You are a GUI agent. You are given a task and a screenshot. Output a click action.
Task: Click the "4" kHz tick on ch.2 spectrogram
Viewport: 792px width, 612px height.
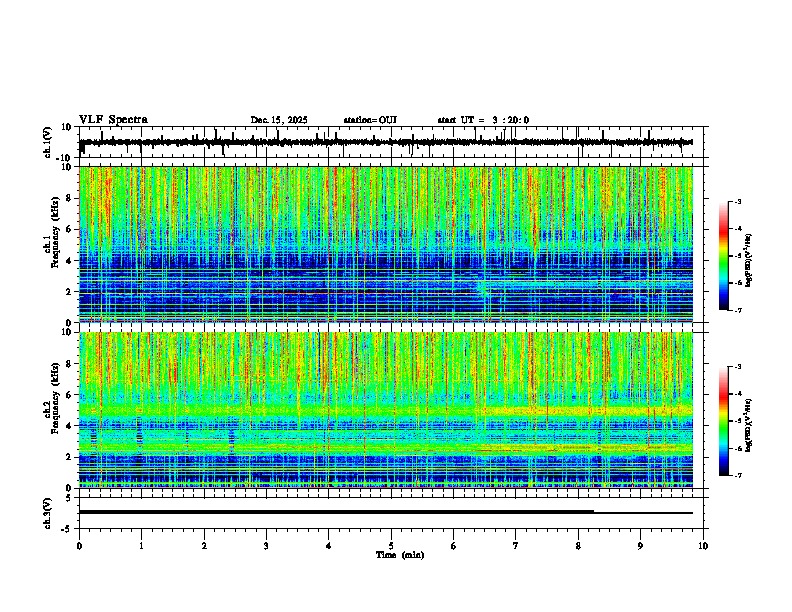(69, 426)
